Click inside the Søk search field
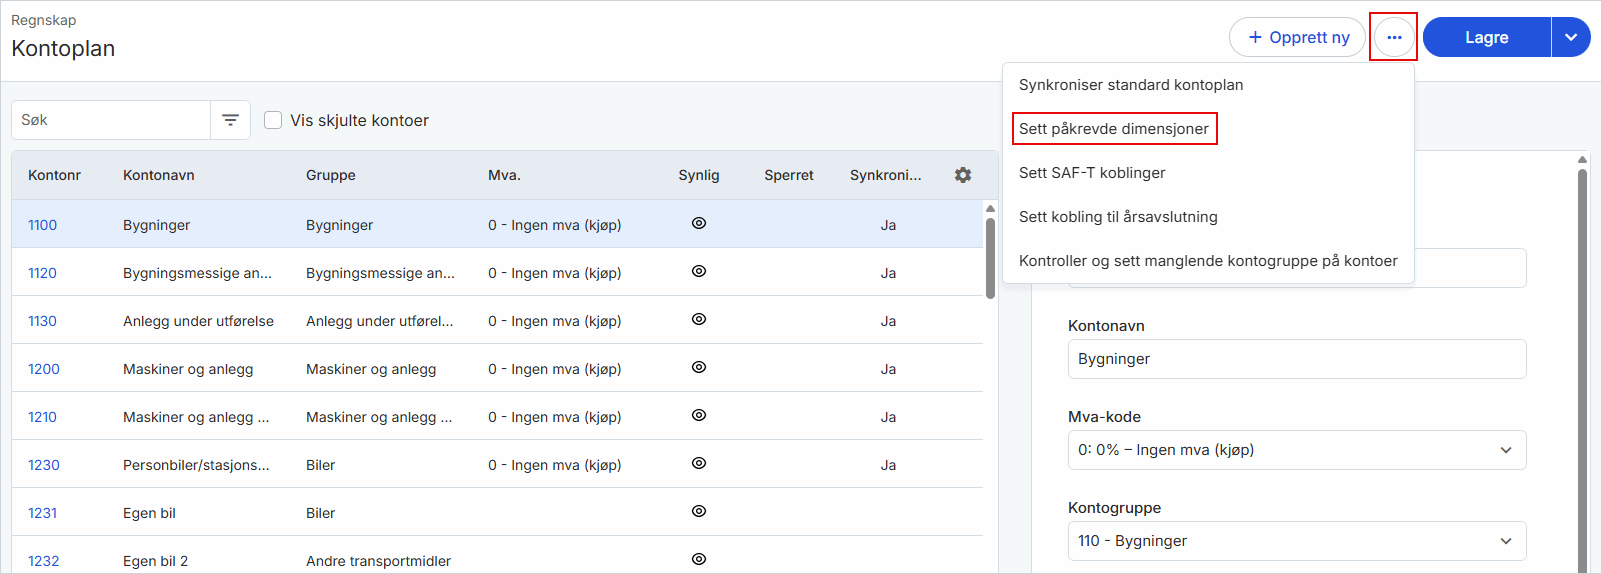Image resolution: width=1602 pixels, height=574 pixels. coord(111,120)
